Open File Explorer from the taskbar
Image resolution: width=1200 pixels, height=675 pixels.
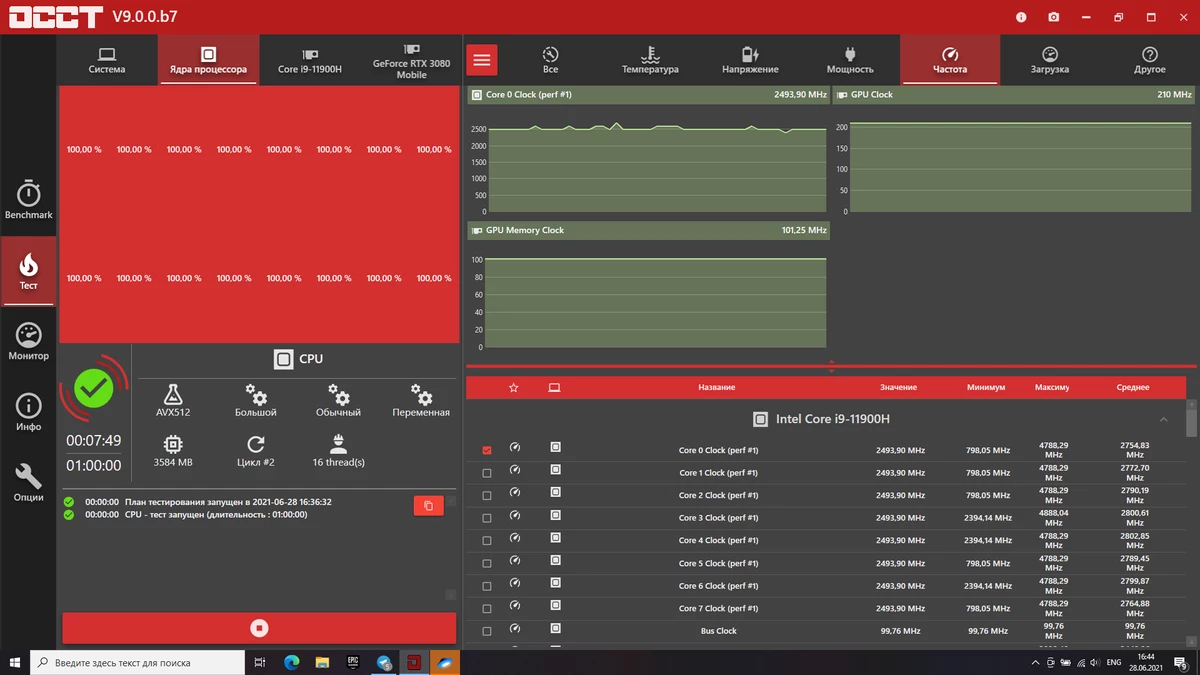coord(322,662)
